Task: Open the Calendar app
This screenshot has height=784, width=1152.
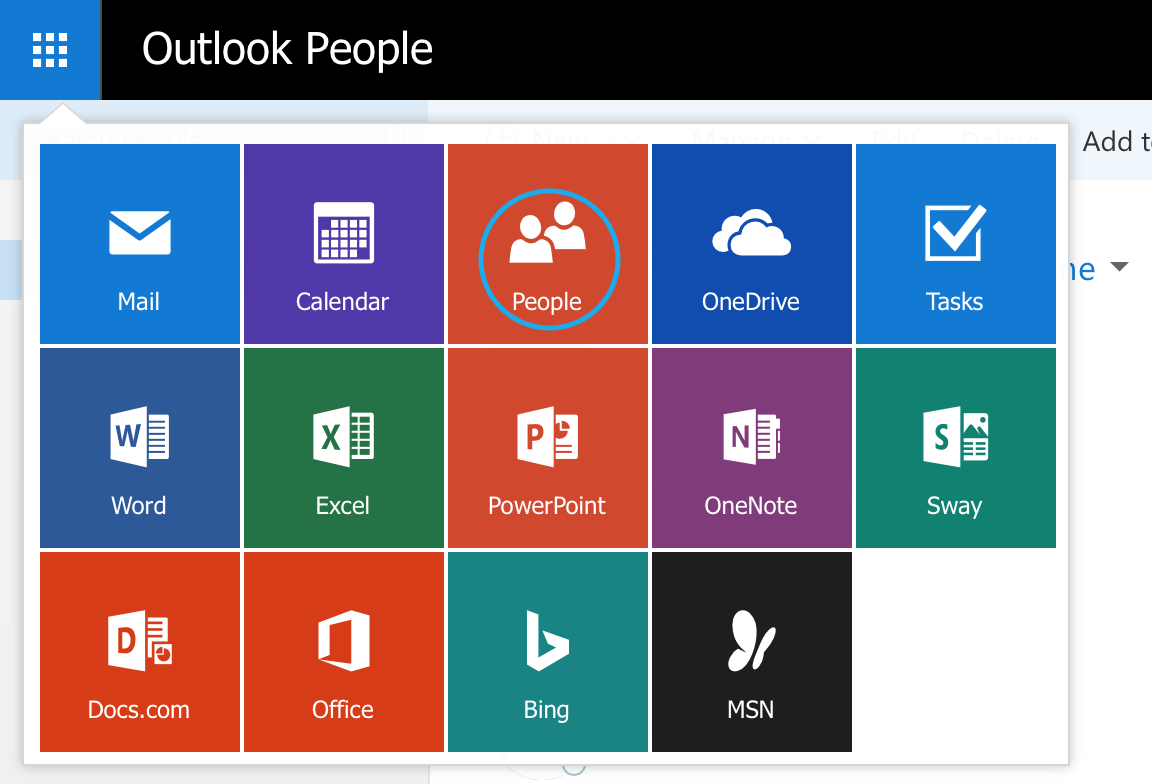Action: pos(343,243)
